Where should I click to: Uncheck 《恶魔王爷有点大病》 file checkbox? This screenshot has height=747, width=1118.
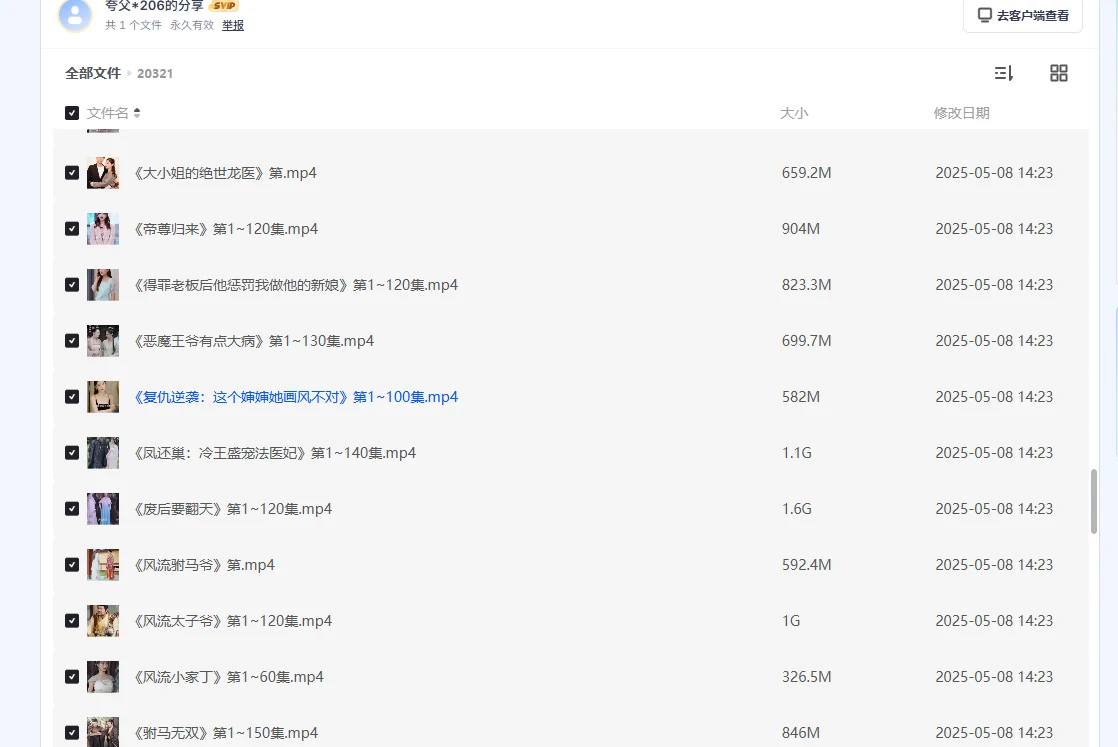click(72, 341)
